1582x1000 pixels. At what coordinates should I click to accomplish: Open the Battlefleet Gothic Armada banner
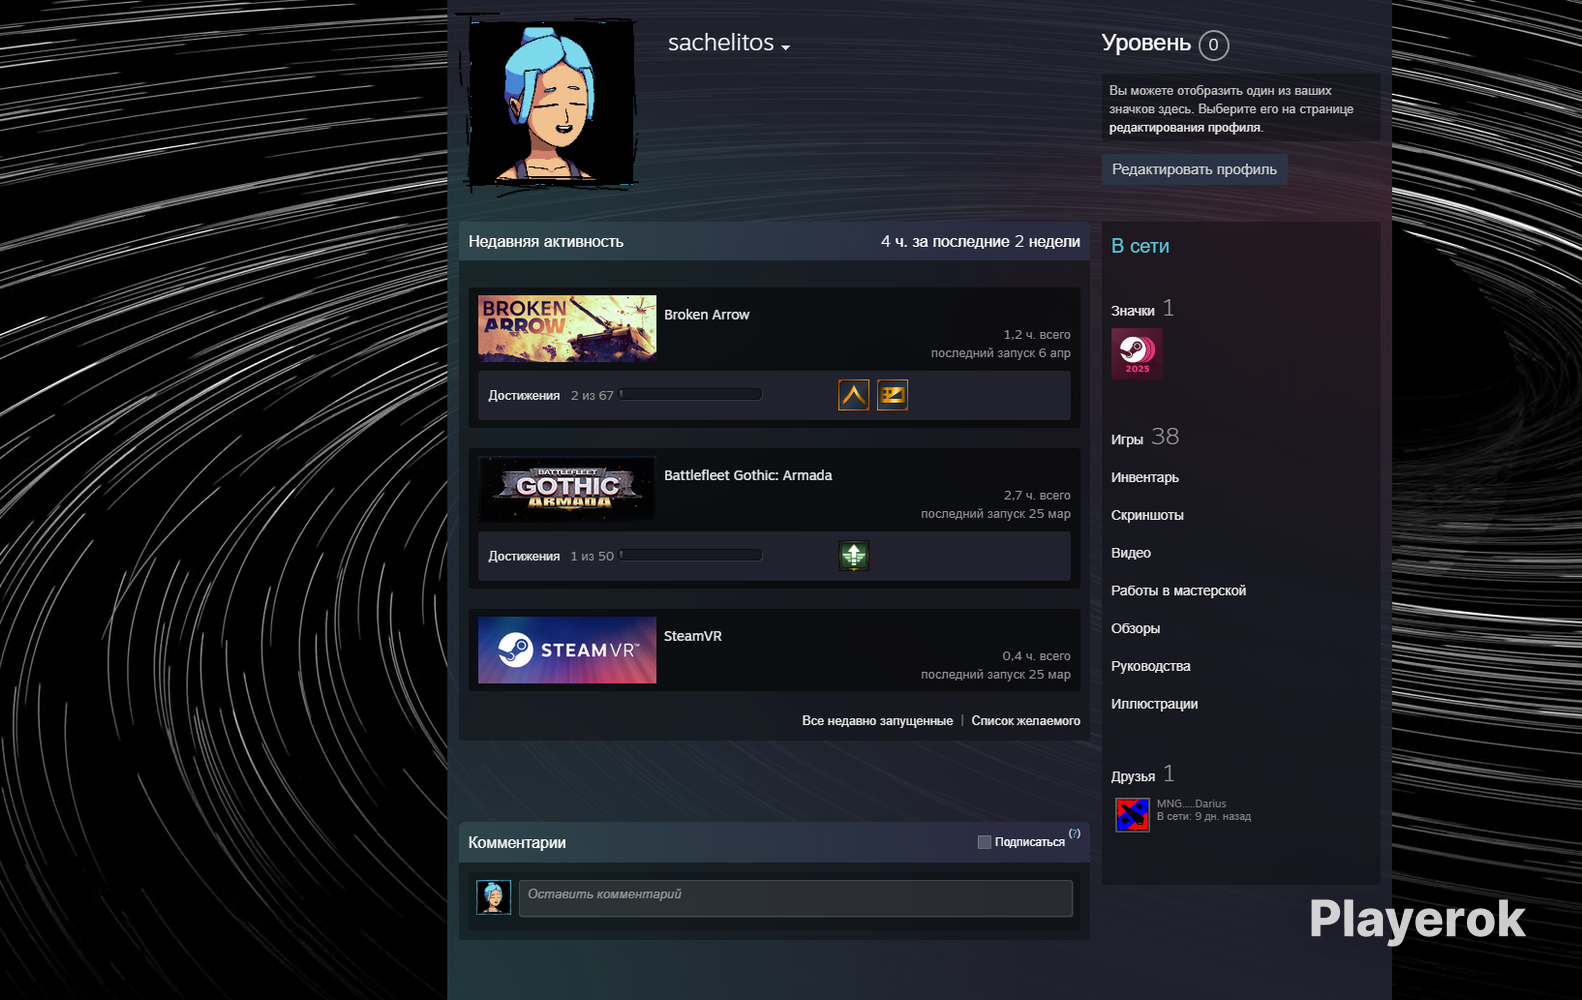[567, 489]
